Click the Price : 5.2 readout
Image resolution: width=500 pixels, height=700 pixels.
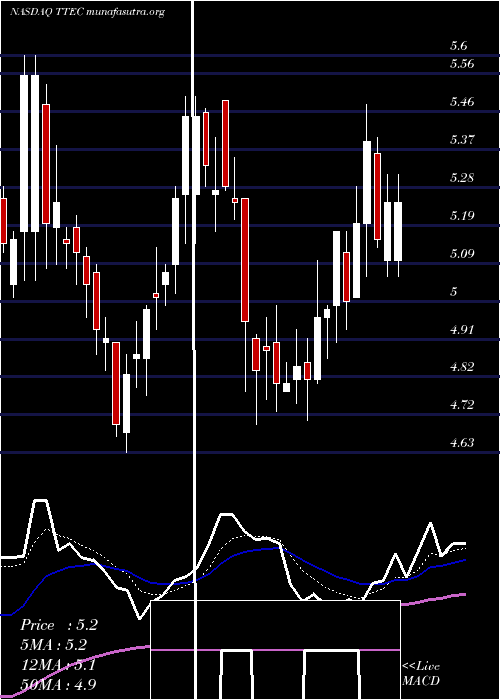(x=58, y=625)
